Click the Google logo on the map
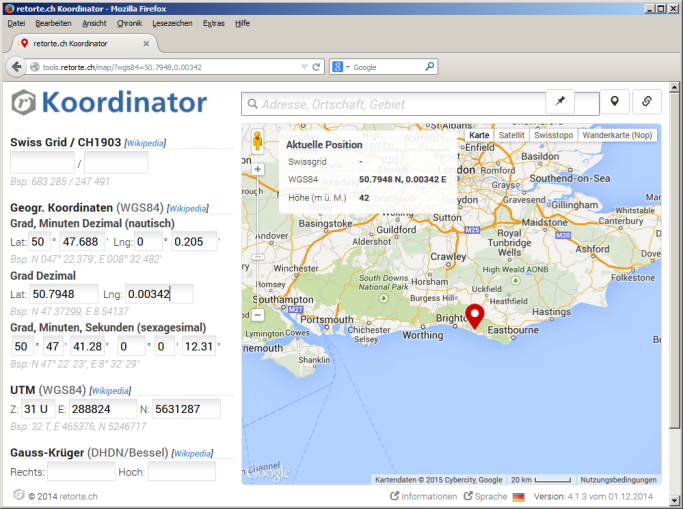 (268, 473)
